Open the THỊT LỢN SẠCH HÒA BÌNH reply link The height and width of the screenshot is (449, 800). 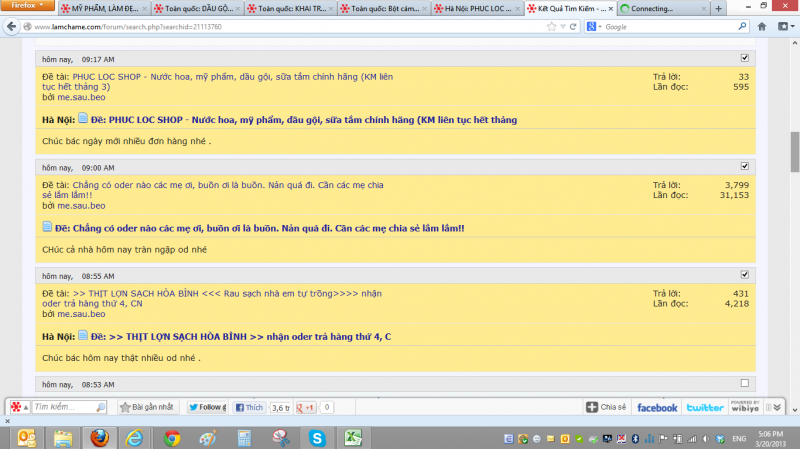(x=225, y=336)
